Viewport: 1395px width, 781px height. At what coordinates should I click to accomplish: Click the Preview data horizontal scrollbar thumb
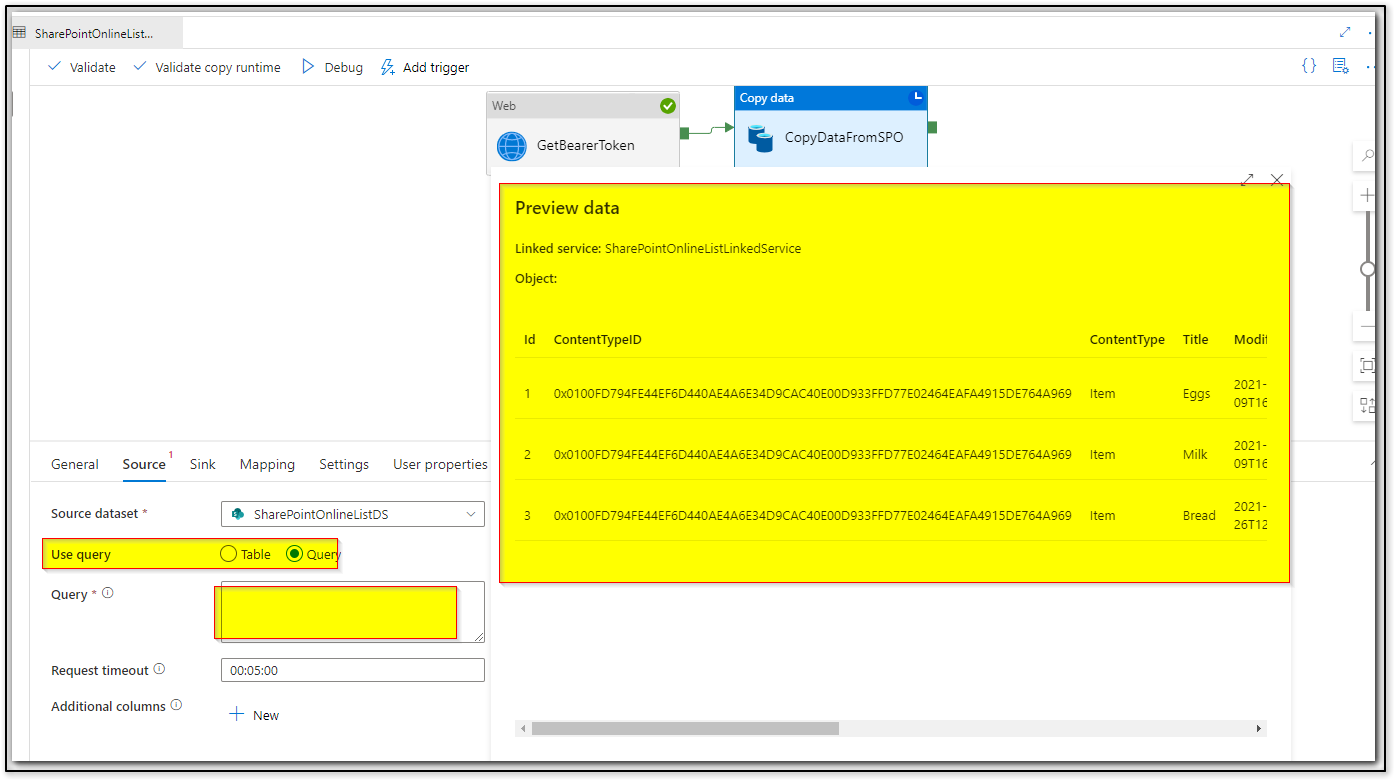tap(685, 729)
